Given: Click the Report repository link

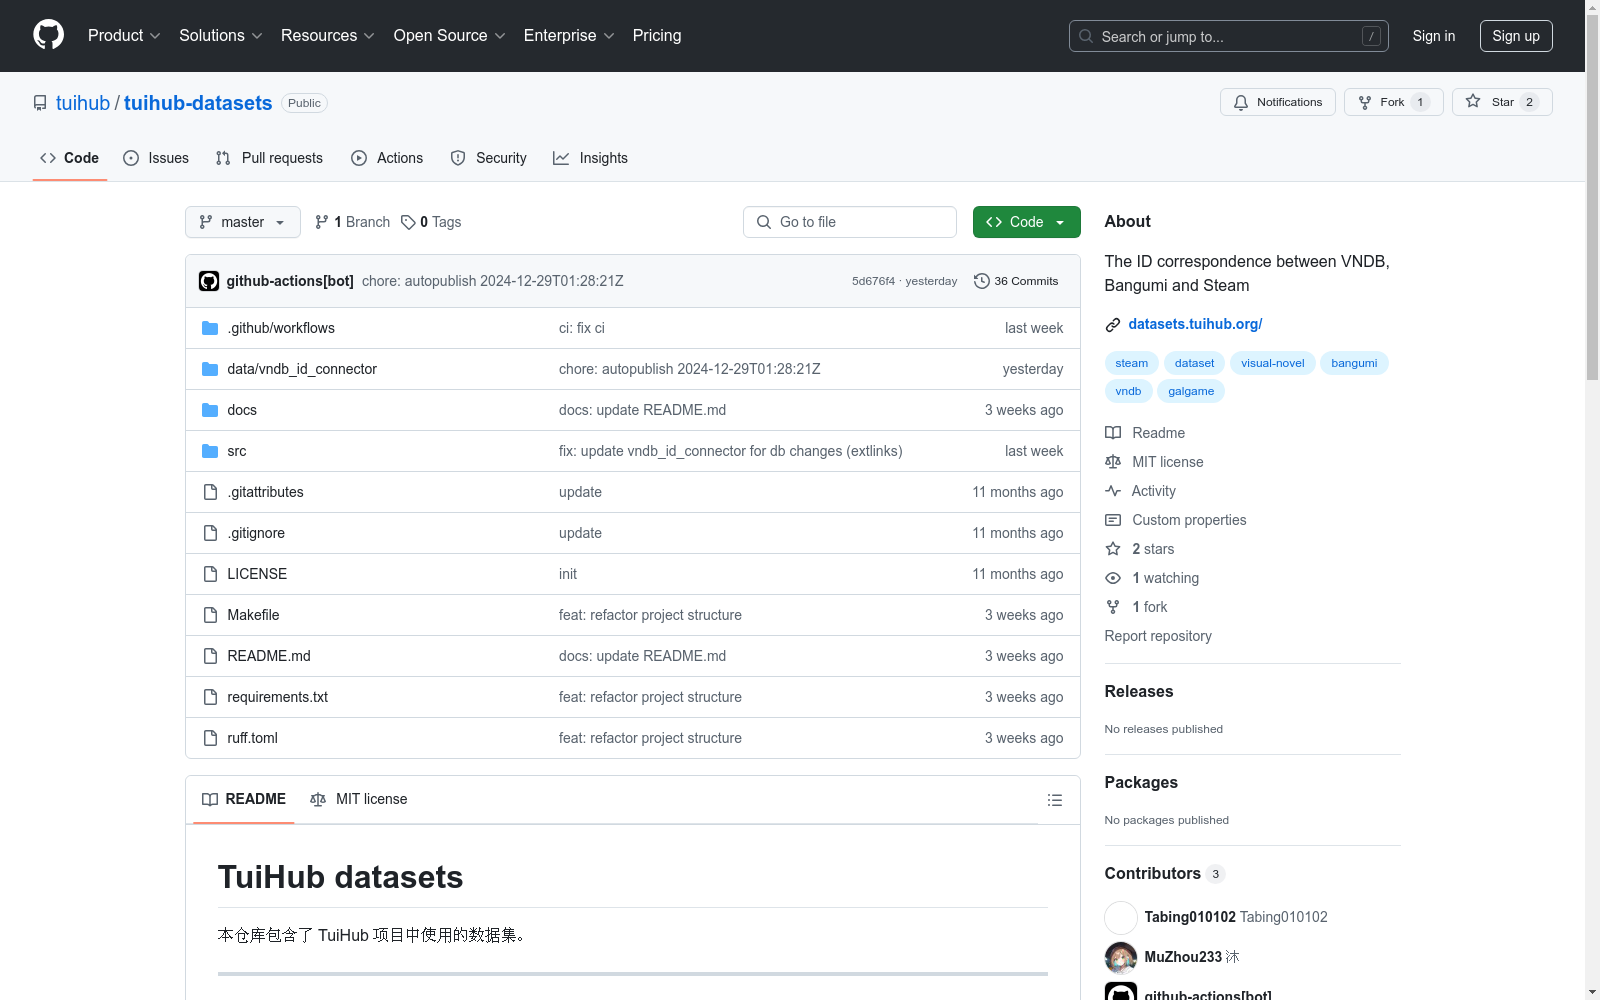Looking at the screenshot, I should 1158,636.
